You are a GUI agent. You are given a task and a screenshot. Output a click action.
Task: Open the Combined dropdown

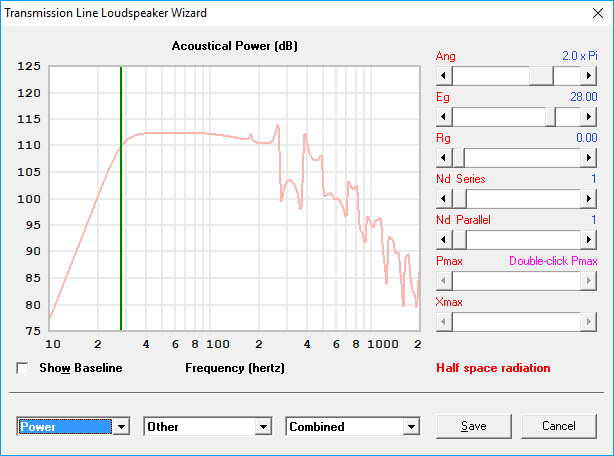click(x=411, y=427)
